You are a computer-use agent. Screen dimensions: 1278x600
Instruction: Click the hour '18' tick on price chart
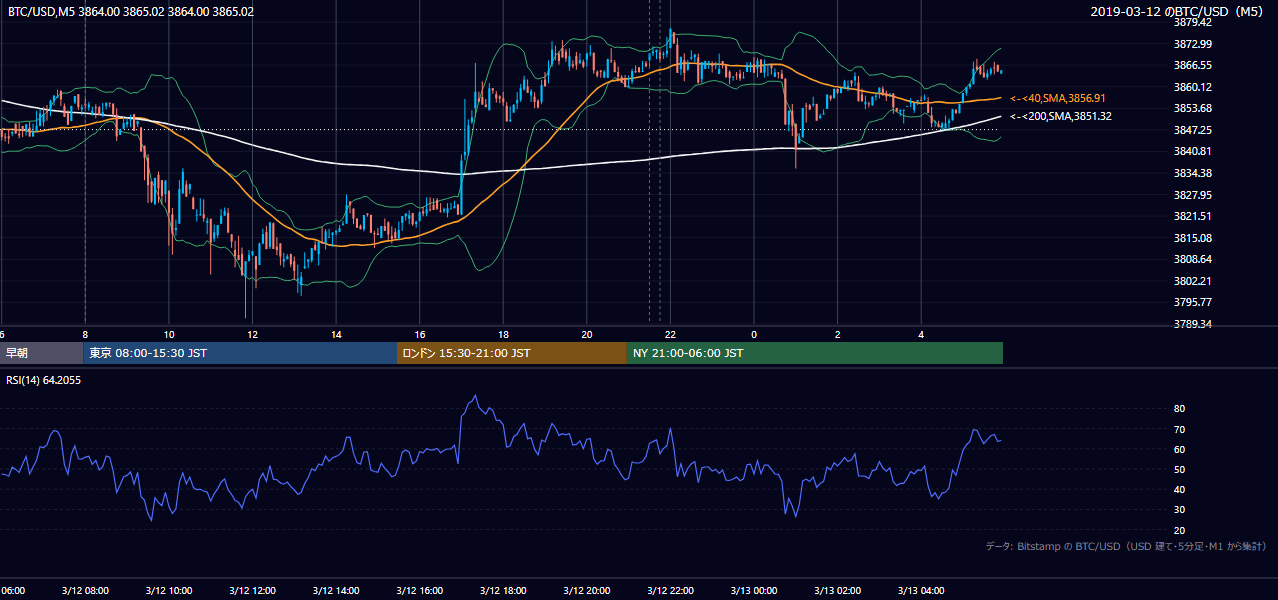503,334
